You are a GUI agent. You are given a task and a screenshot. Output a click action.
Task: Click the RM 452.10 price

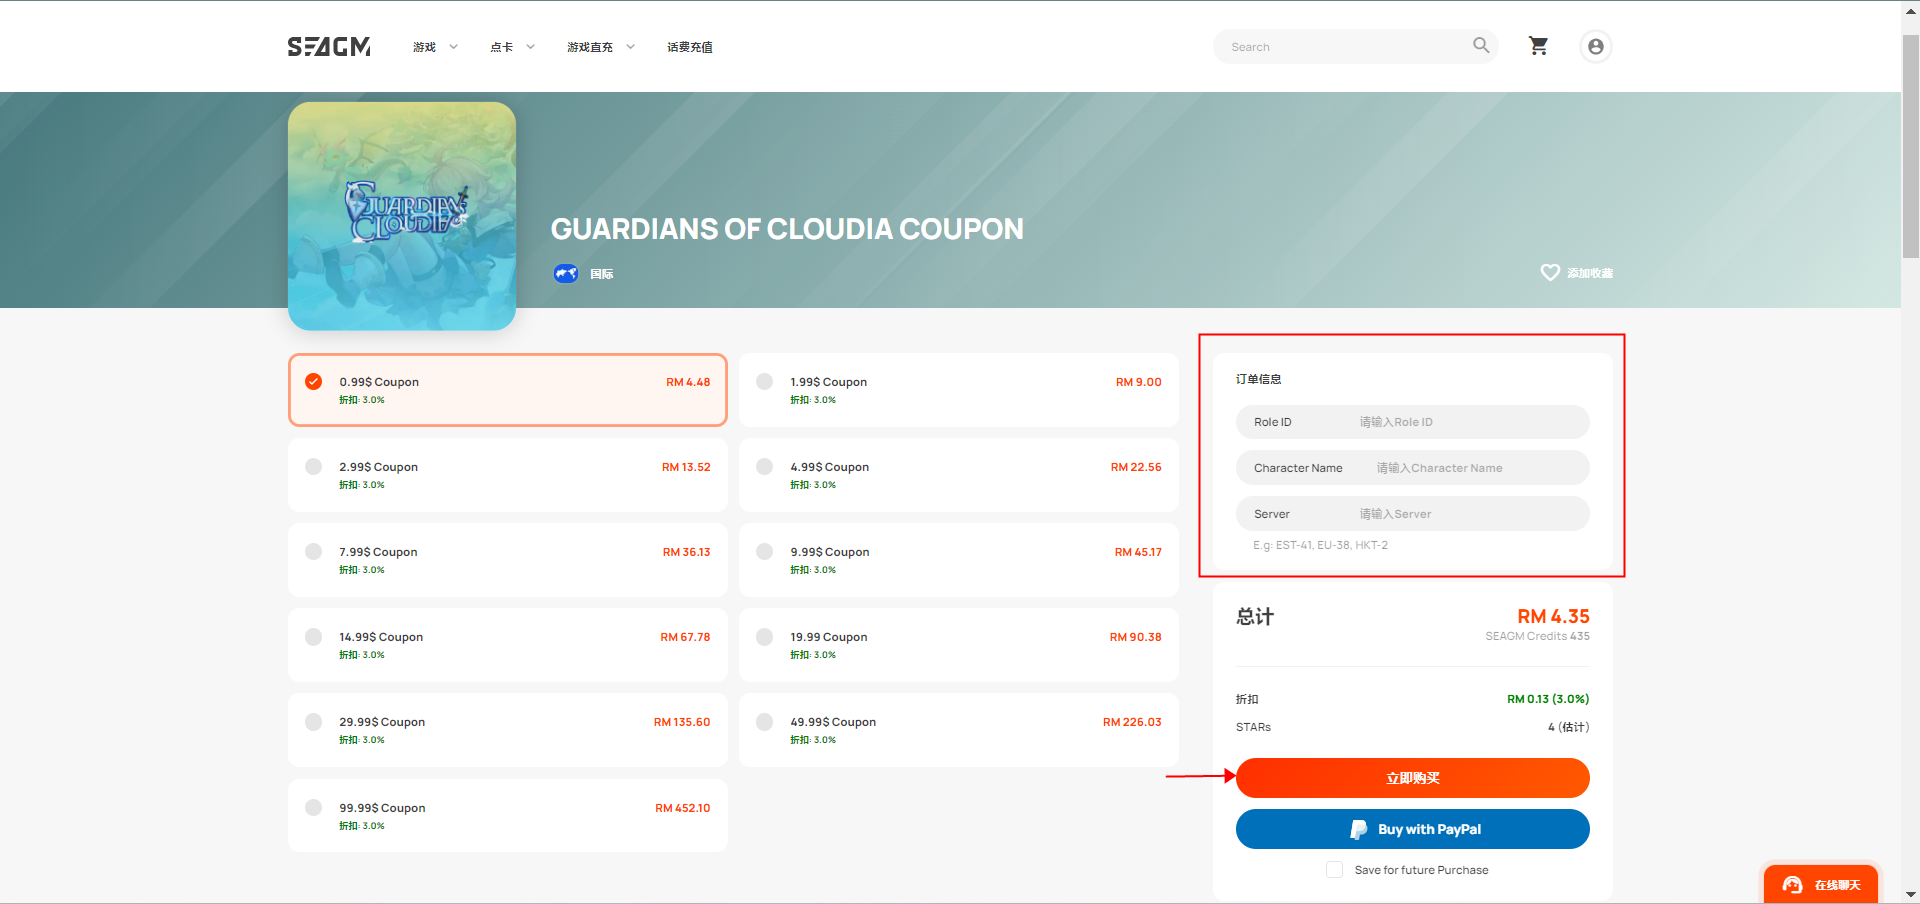click(x=683, y=808)
